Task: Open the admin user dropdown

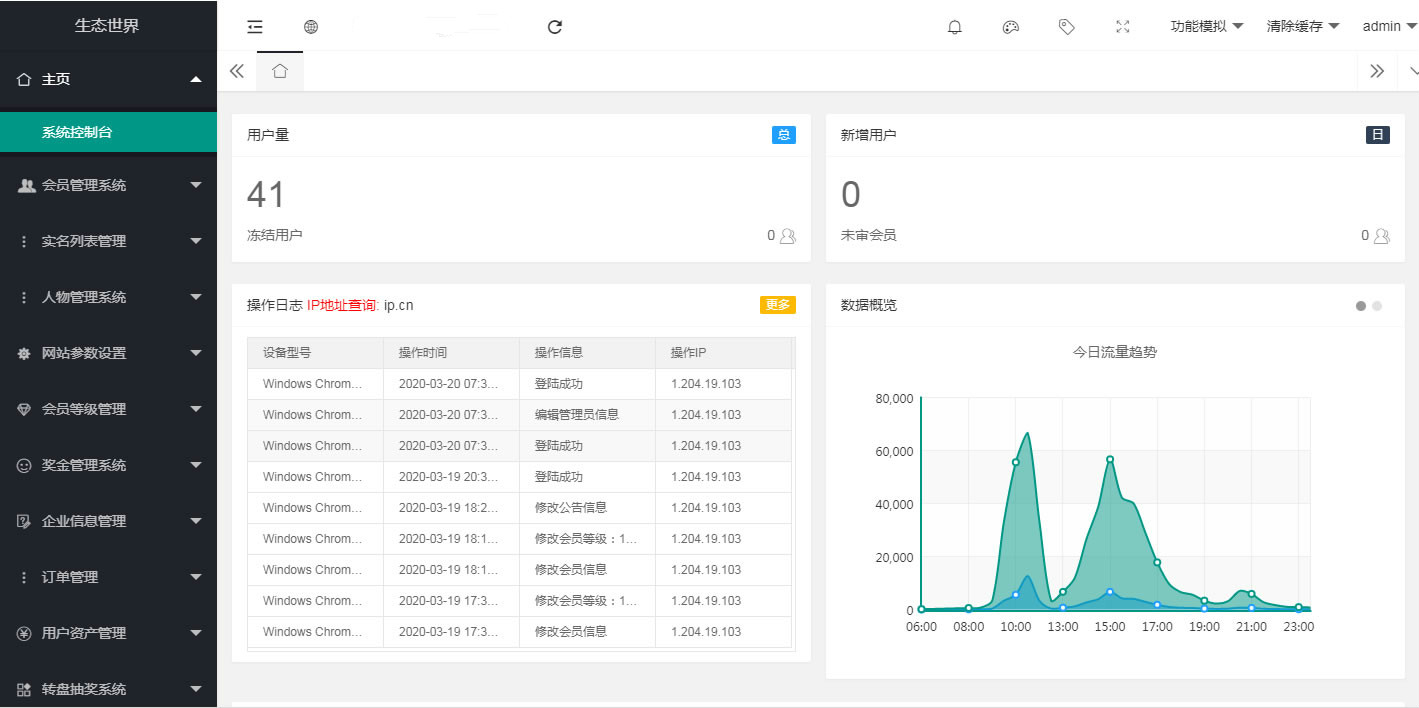Action: coord(1388,27)
